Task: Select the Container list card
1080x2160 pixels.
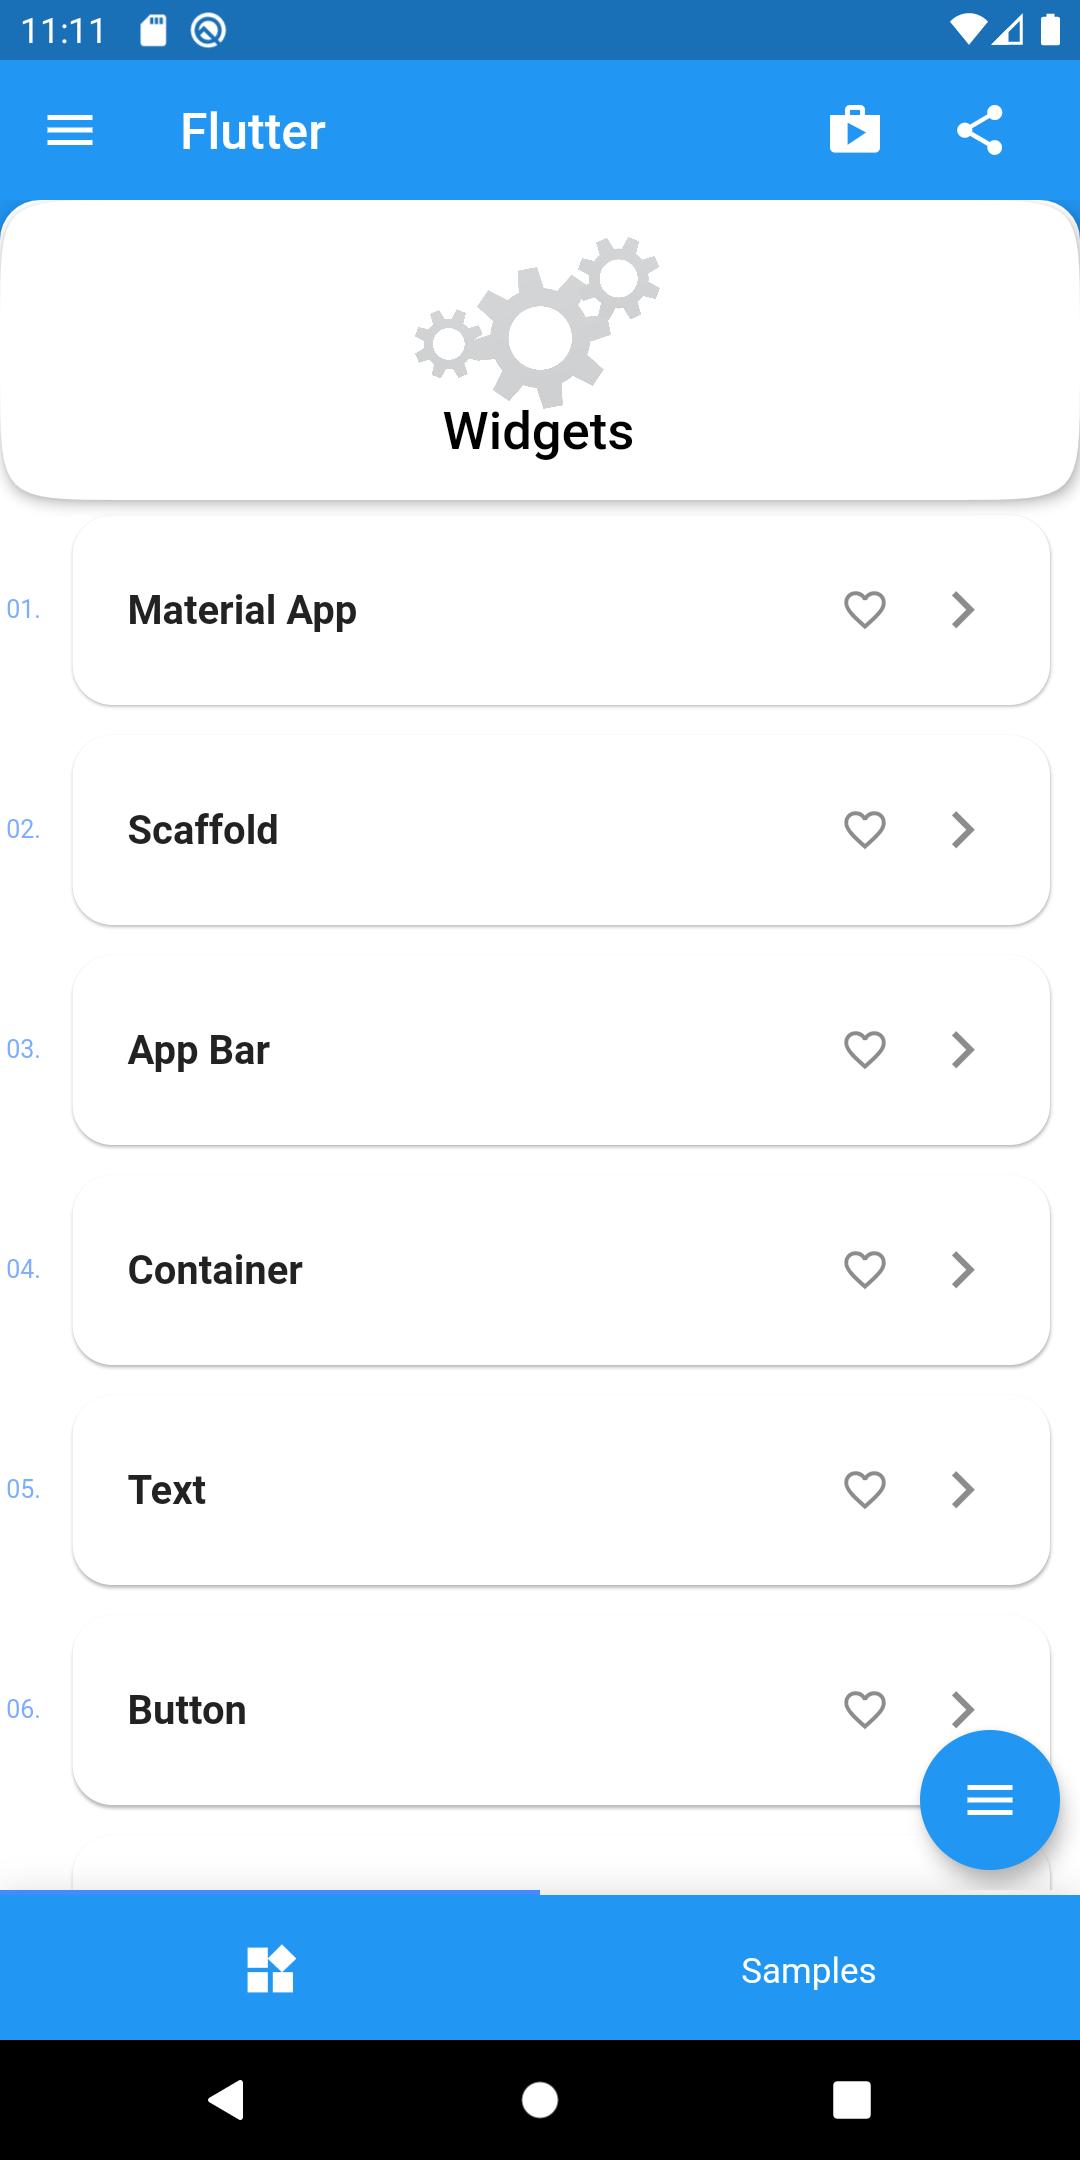Action: pyautogui.click(x=561, y=1270)
